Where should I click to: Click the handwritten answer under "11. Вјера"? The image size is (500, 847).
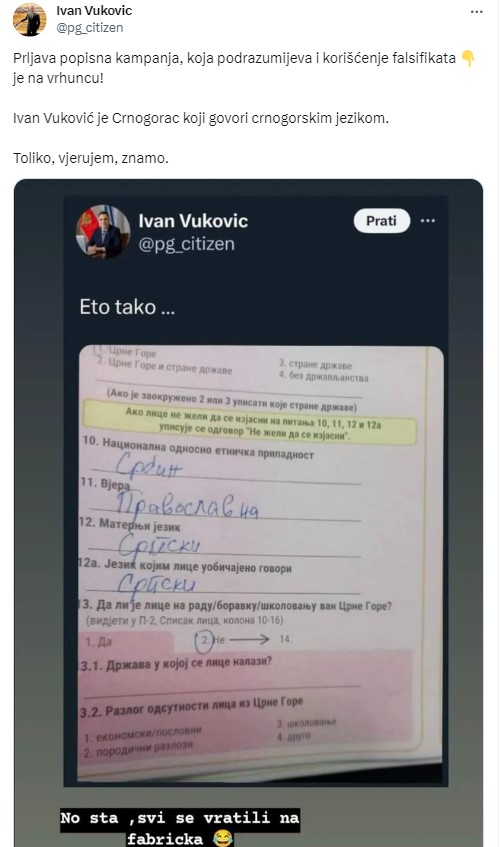pos(187,506)
